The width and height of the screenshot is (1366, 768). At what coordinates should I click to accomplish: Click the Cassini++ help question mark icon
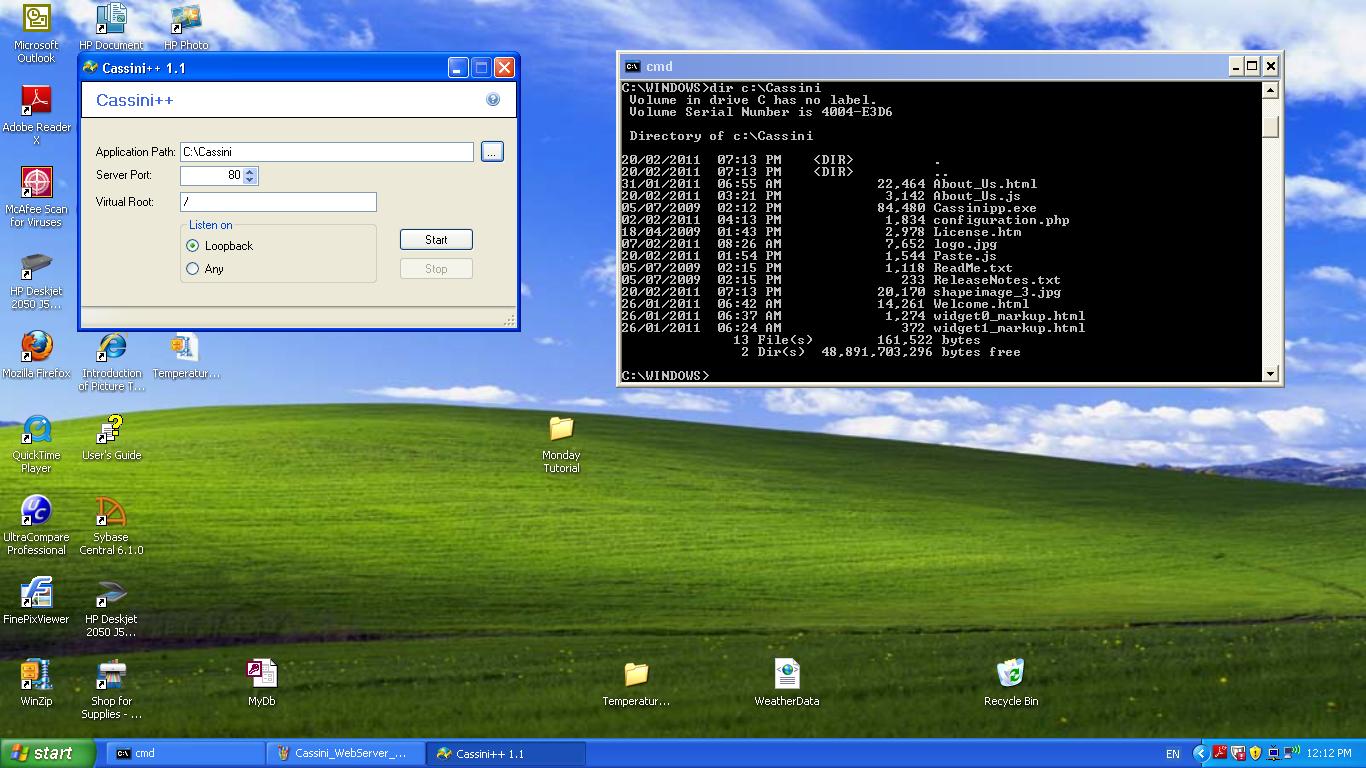[x=492, y=99]
